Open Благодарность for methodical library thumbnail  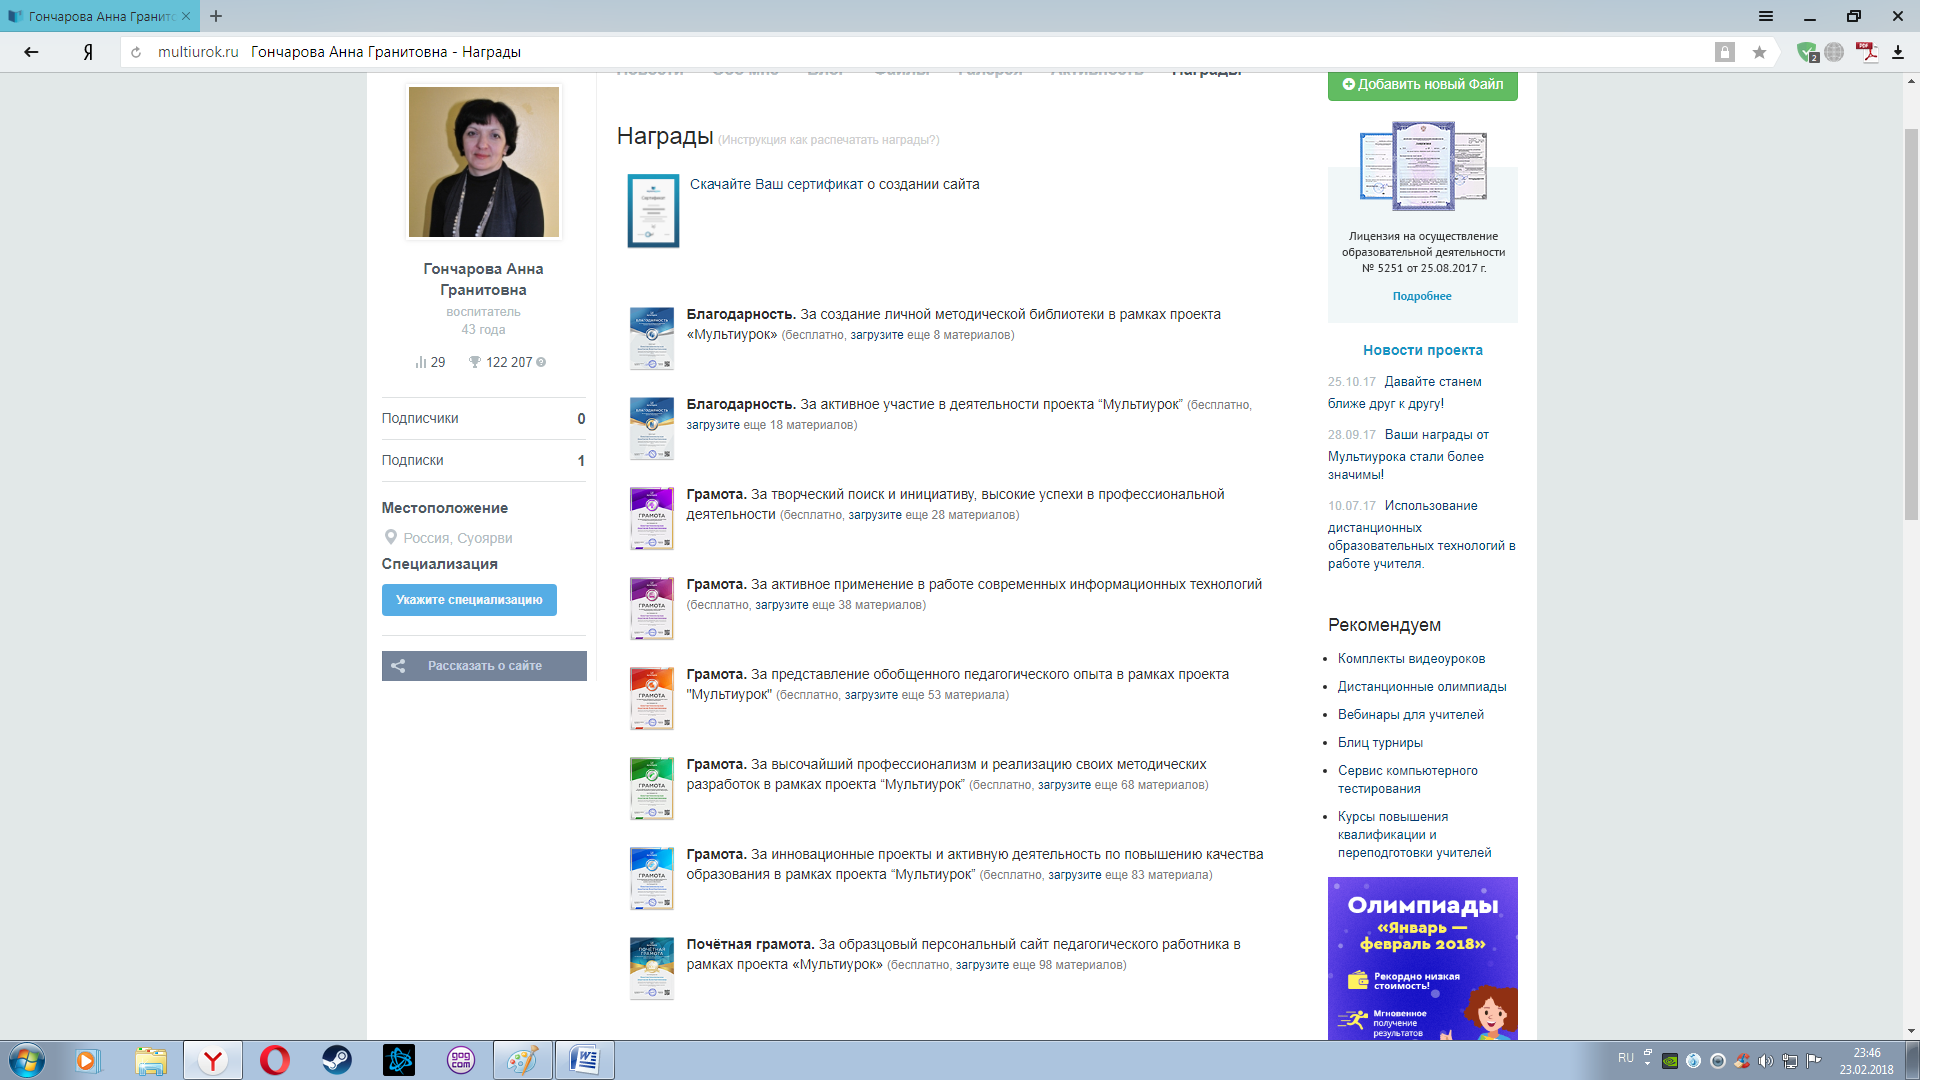[652, 339]
